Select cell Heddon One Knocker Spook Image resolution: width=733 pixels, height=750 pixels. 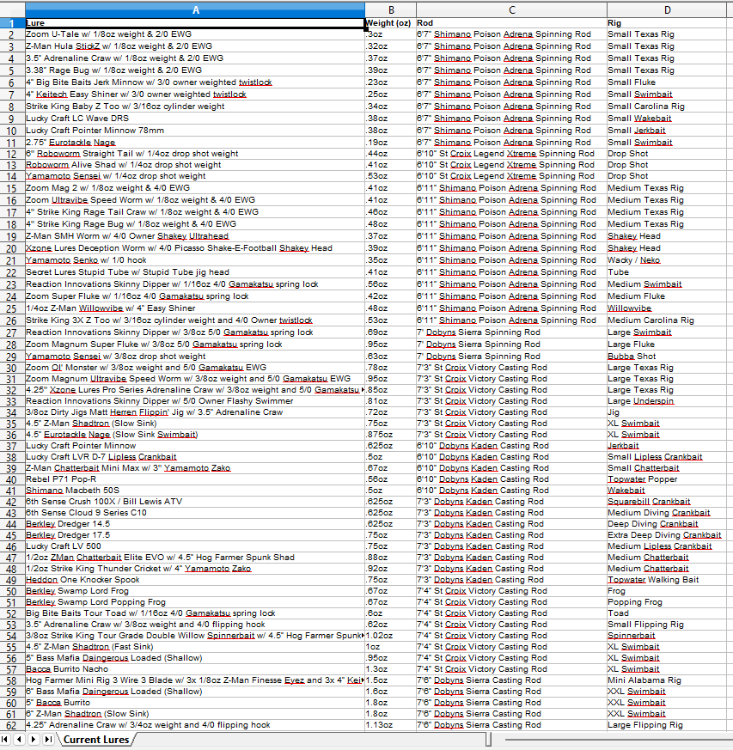pos(195,580)
